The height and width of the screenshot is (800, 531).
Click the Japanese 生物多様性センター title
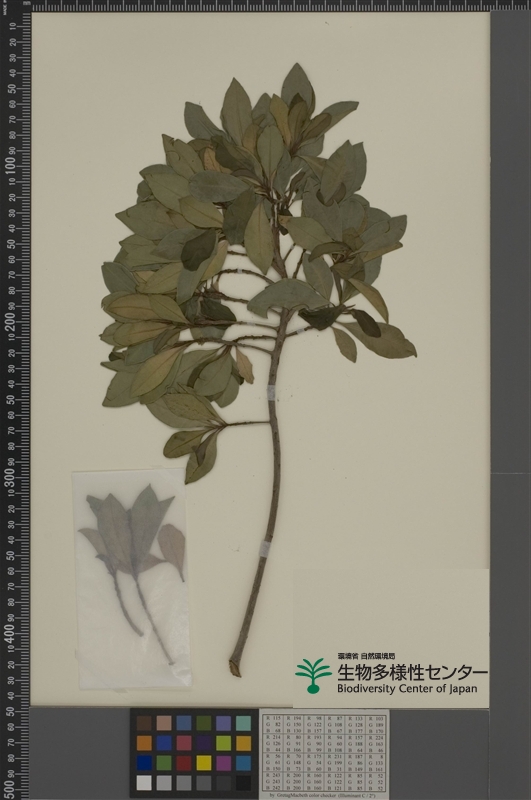(x=412, y=672)
